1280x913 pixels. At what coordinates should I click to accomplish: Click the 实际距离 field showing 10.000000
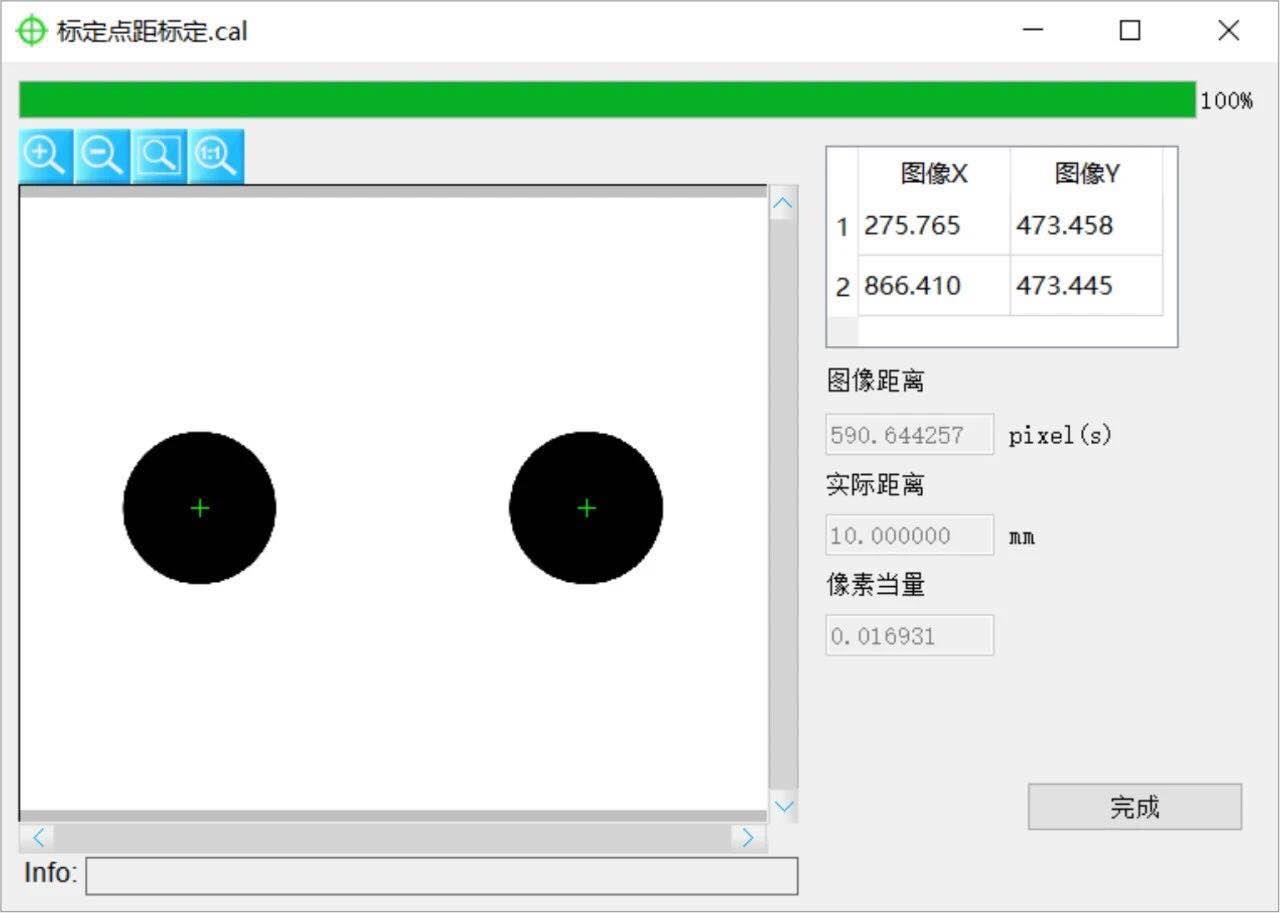(909, 535)
